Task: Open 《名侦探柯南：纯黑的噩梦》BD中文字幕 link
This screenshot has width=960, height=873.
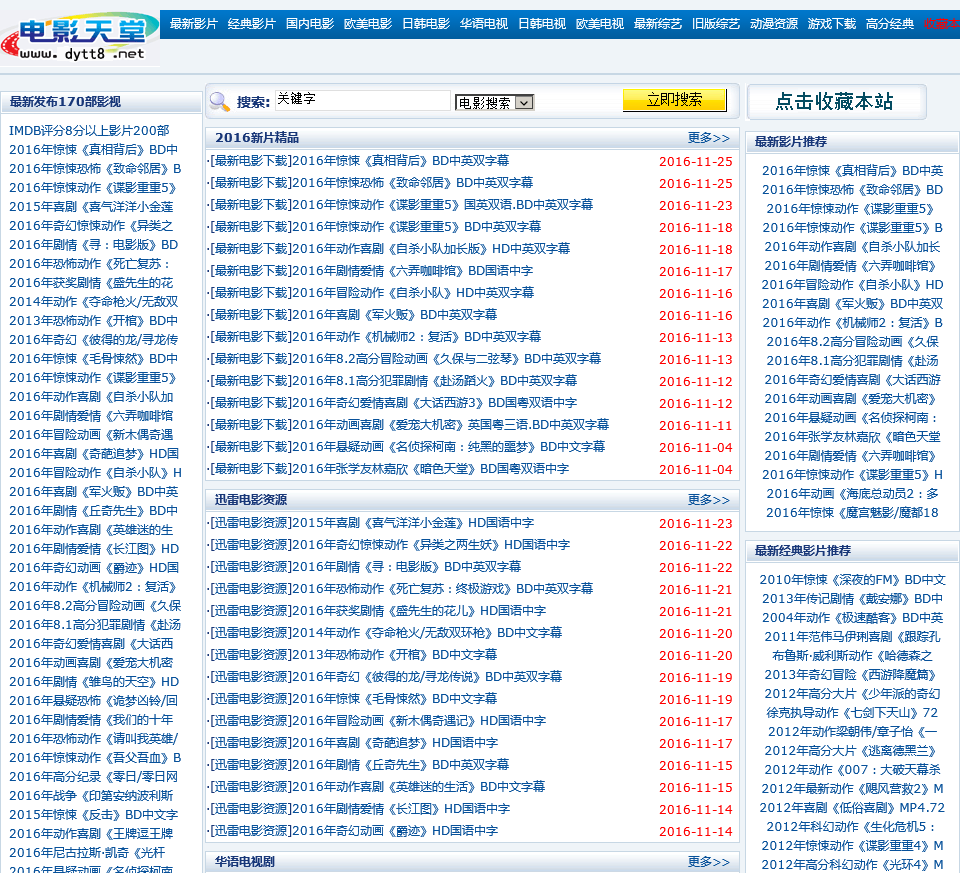Action: point(448,448)
